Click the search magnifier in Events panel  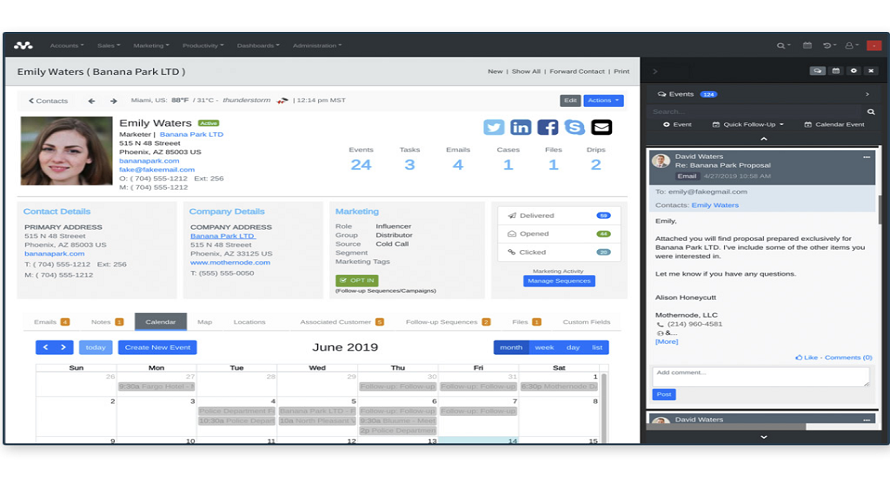(871, 112)
